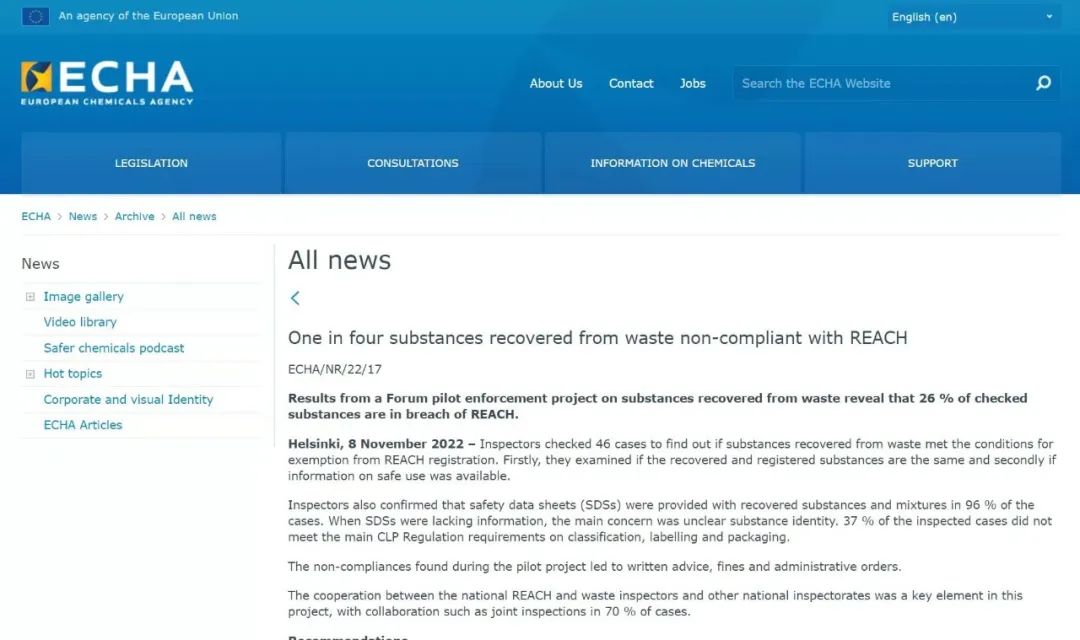1080x640 pixels.
Task: Click the Archive breadcrumb link
Action: [134, 216]
